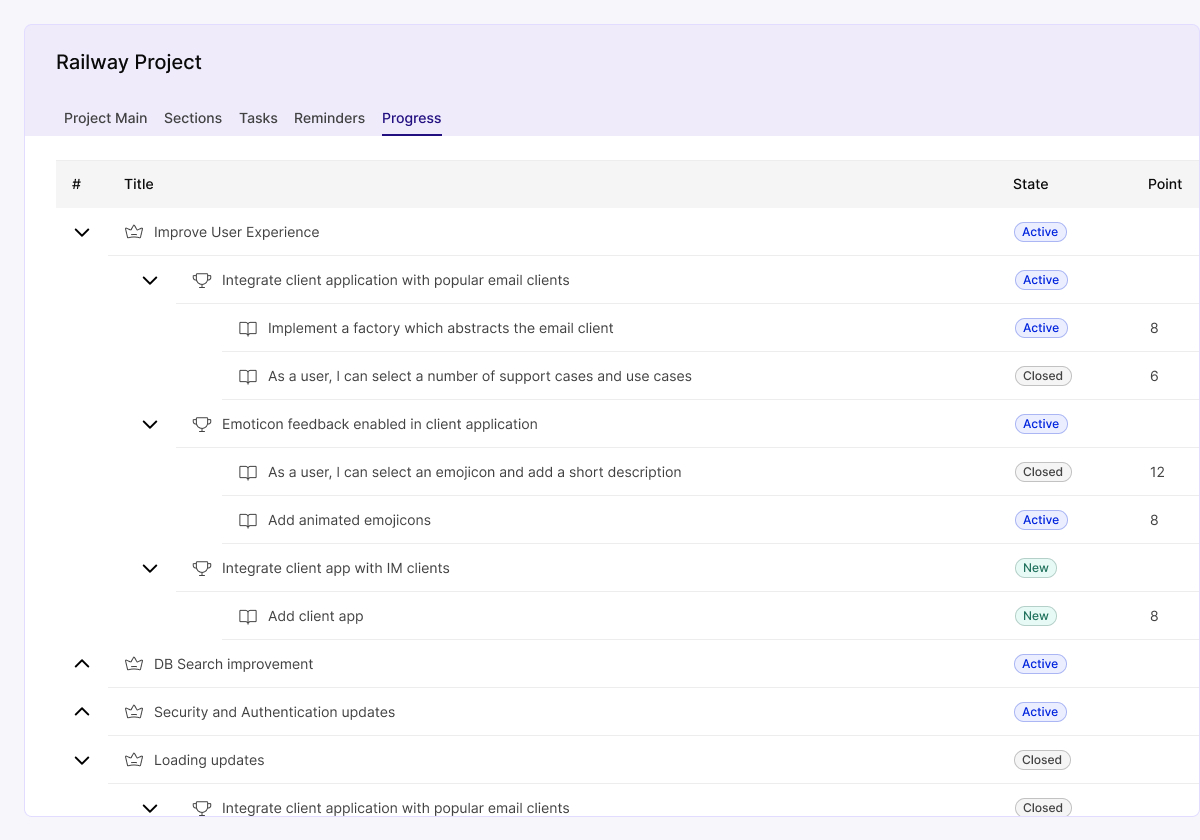The width and height of the screenshot is (1200, 840).
Task: Open the Project Main tab
Action: pyautogui.click(x=106, y=118)
